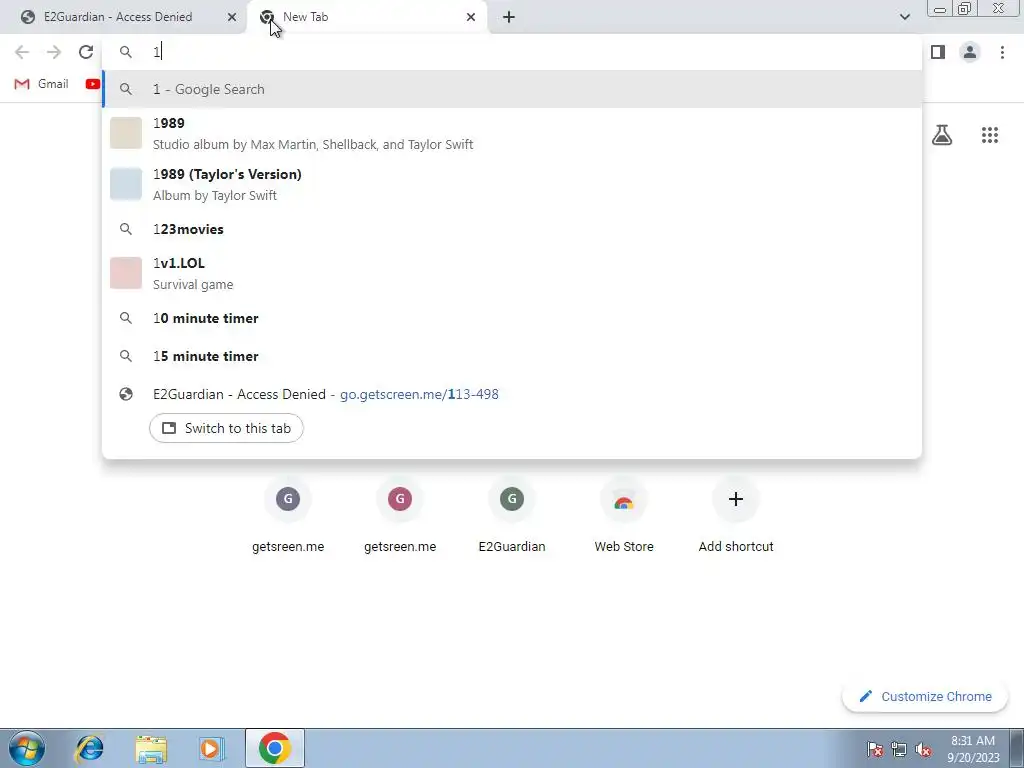The image size is (1024, 768).
Task: Click the Add shortcut button
Action: pos(736,516)
